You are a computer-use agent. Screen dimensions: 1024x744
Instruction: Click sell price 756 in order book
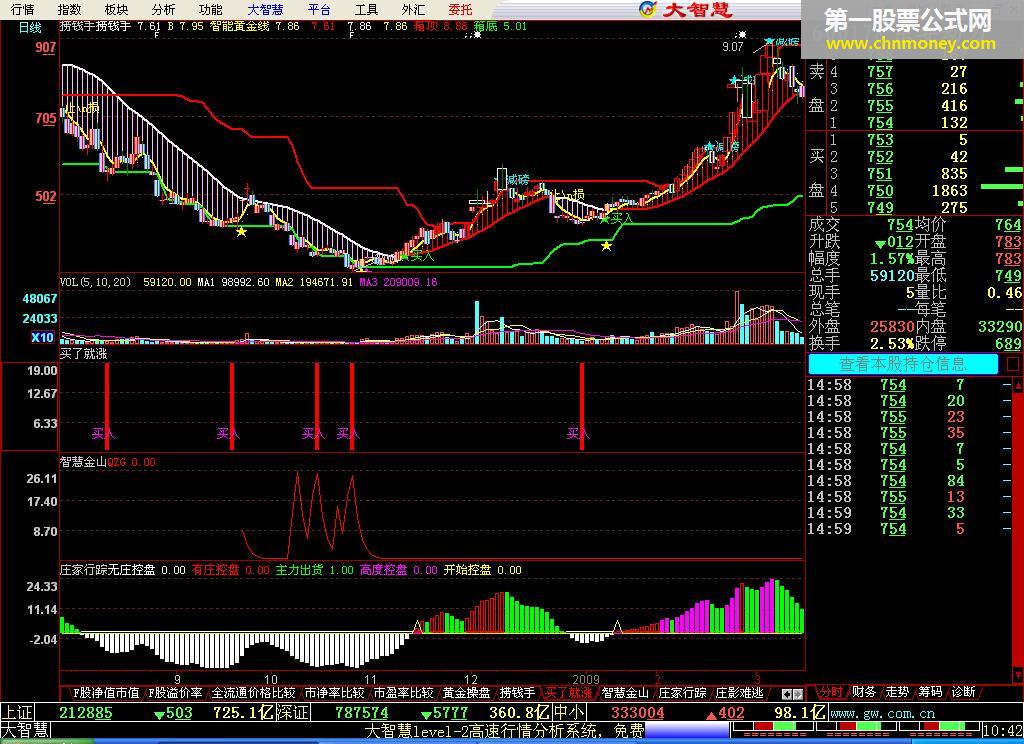point(880,89)
